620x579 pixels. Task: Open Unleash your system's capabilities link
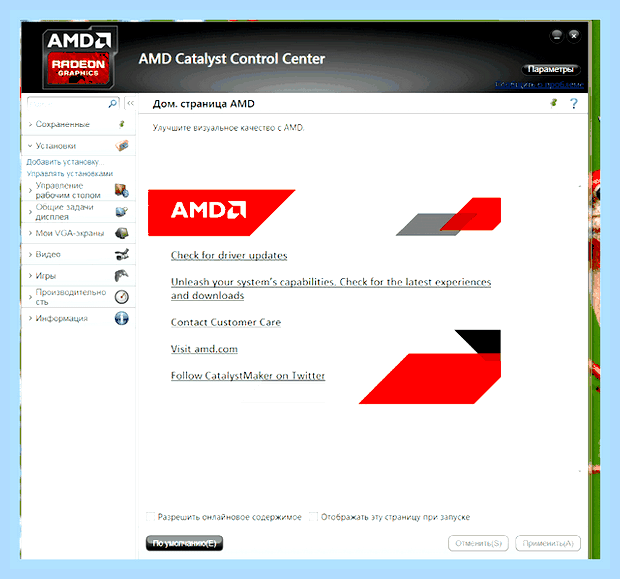(x=331, y=289)
